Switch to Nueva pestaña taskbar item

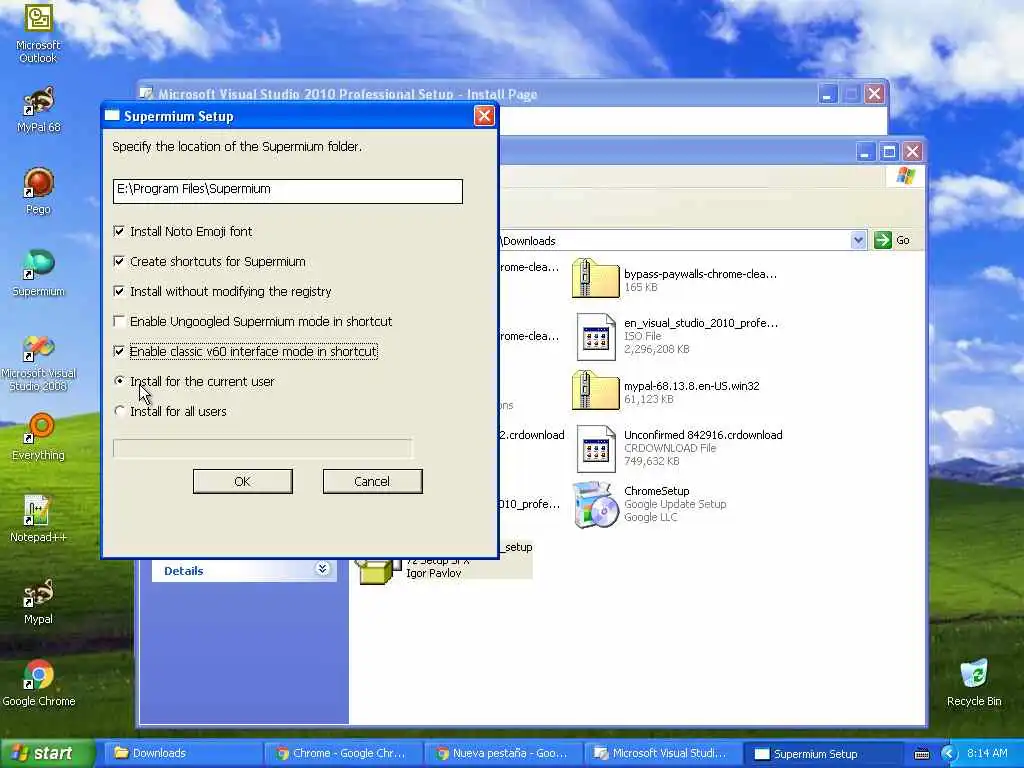504,754
